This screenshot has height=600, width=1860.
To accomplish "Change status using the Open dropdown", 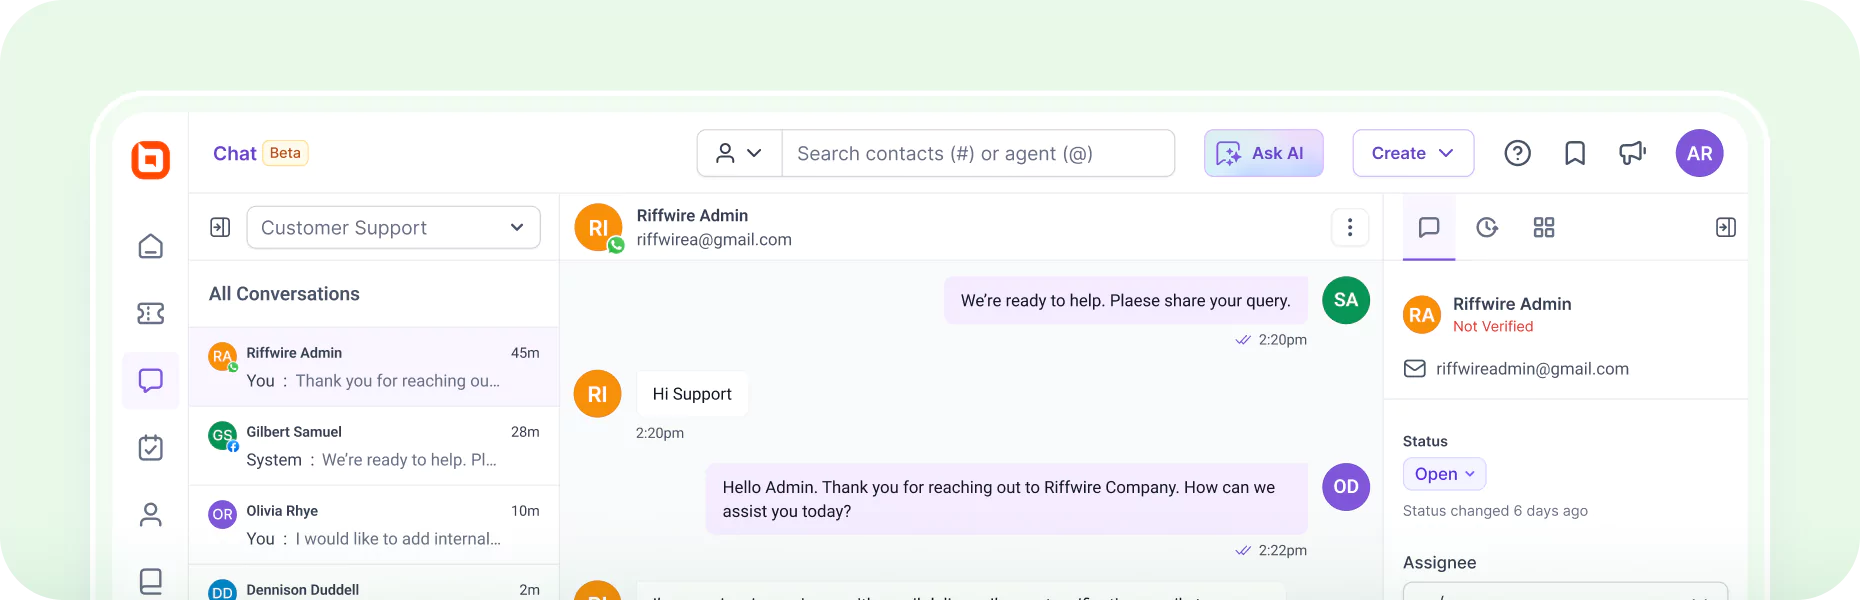I will [x=1443, y=473].
